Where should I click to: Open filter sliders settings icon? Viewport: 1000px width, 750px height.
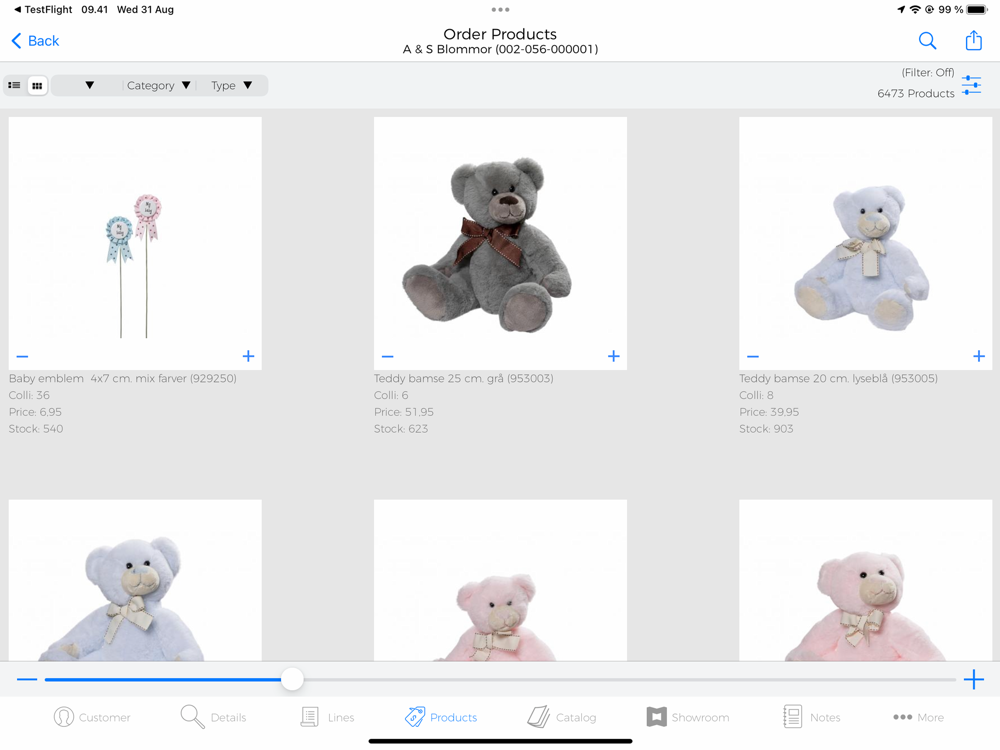(x=971, y=85)
